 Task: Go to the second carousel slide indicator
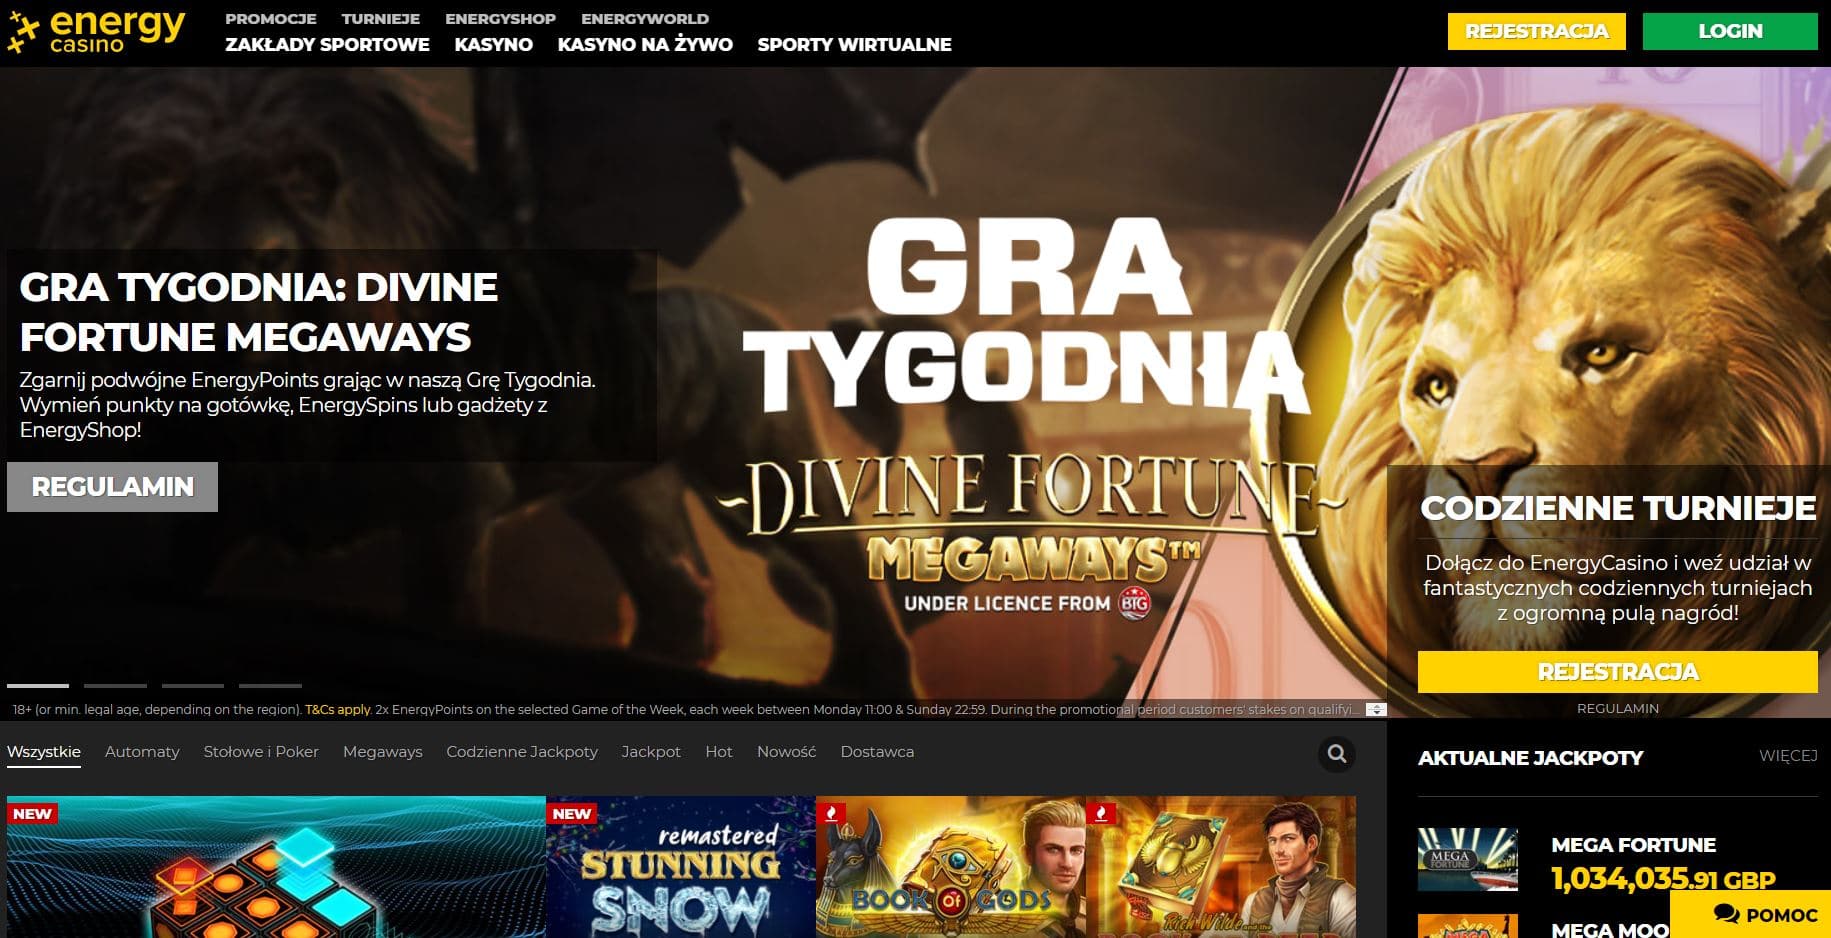pyautogui.click(x=115, y=686)
